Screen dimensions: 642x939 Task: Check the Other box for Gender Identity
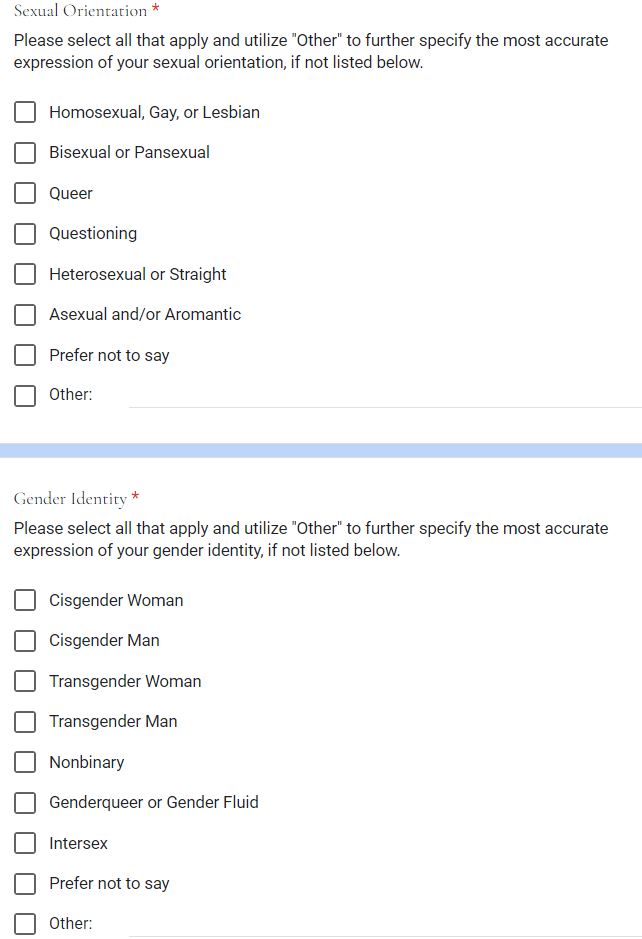pyautogui.click(x=25, y=923)
